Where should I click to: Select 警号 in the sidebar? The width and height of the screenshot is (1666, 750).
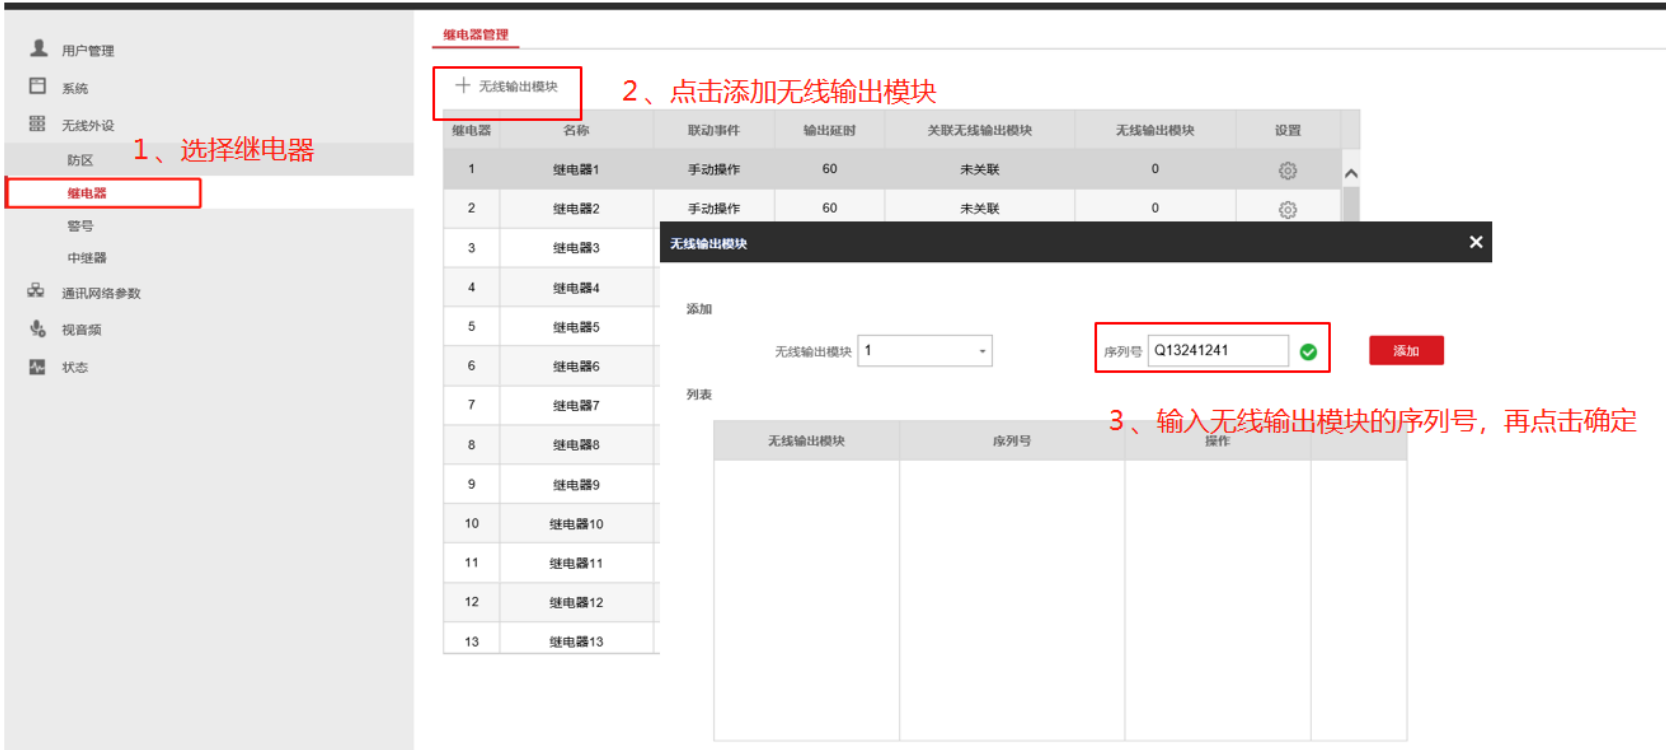click(x=80, y=226)
